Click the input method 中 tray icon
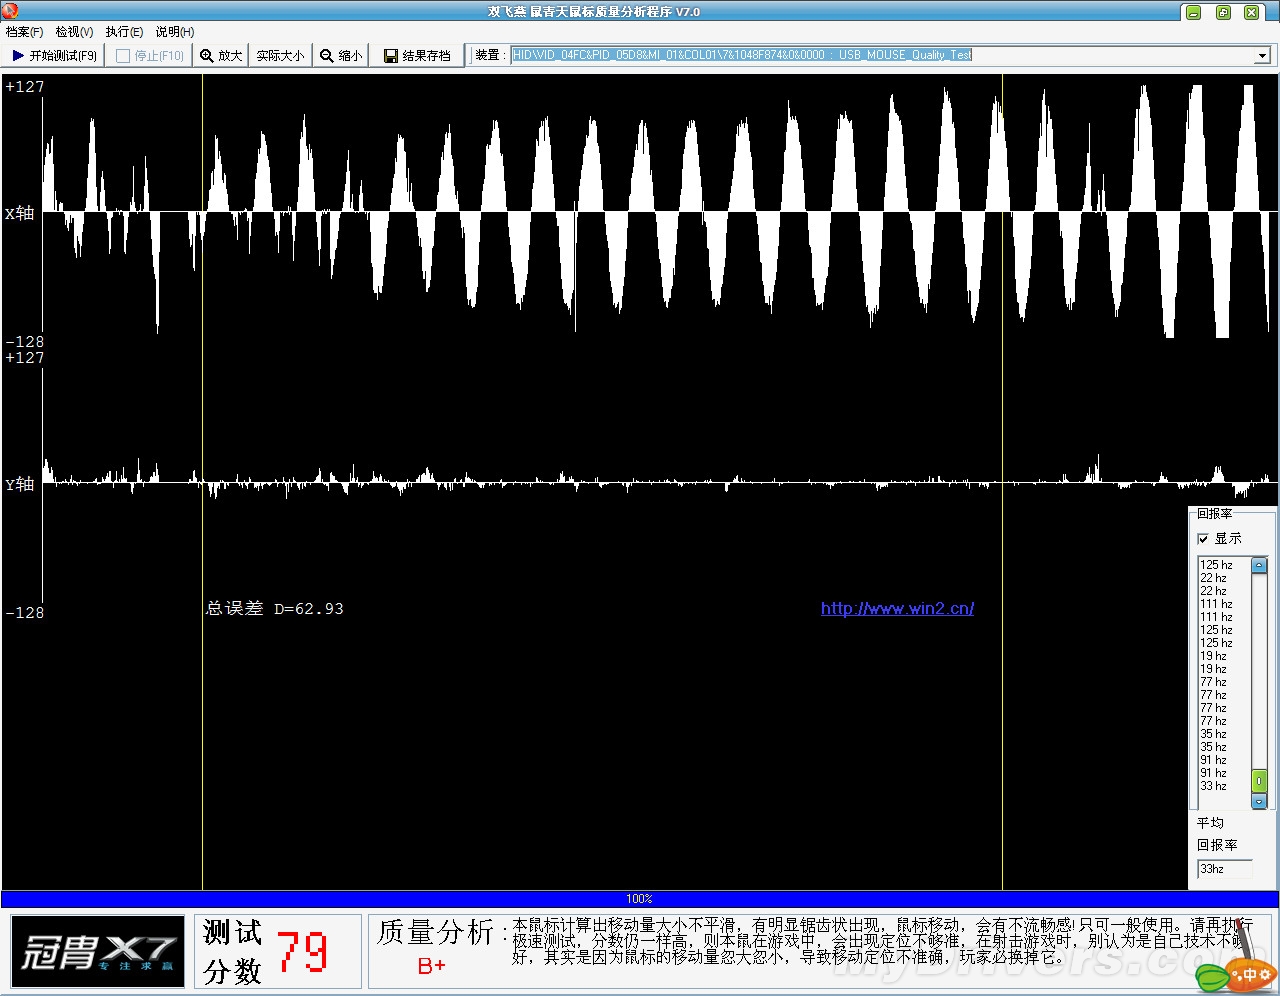Screen dimensions: 1280x996 coord(1250,973)
